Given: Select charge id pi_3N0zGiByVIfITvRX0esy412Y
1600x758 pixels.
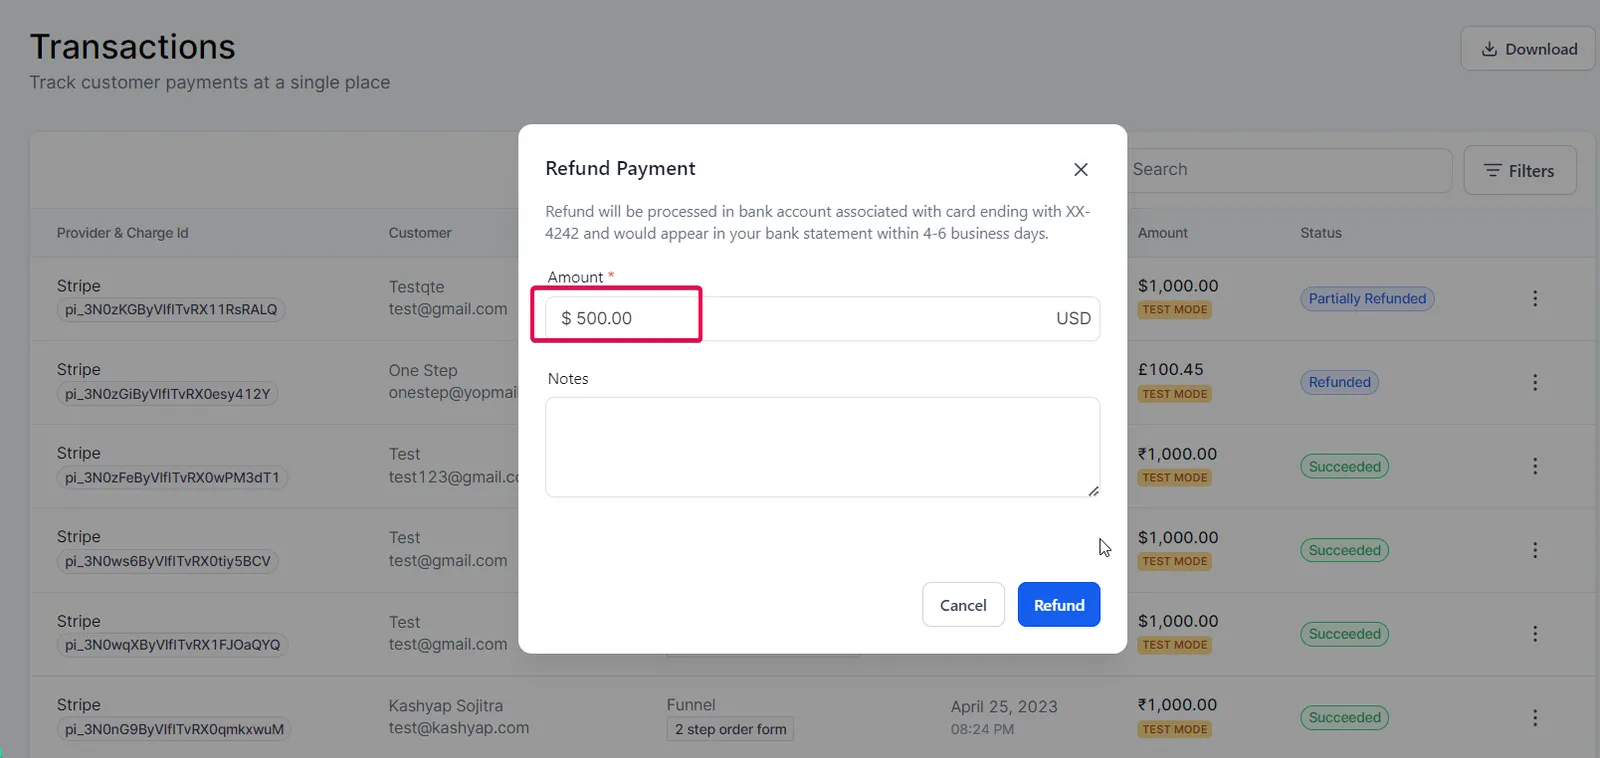Looking at the screenshot, I should pyautogui.click(x=168, y=394).
